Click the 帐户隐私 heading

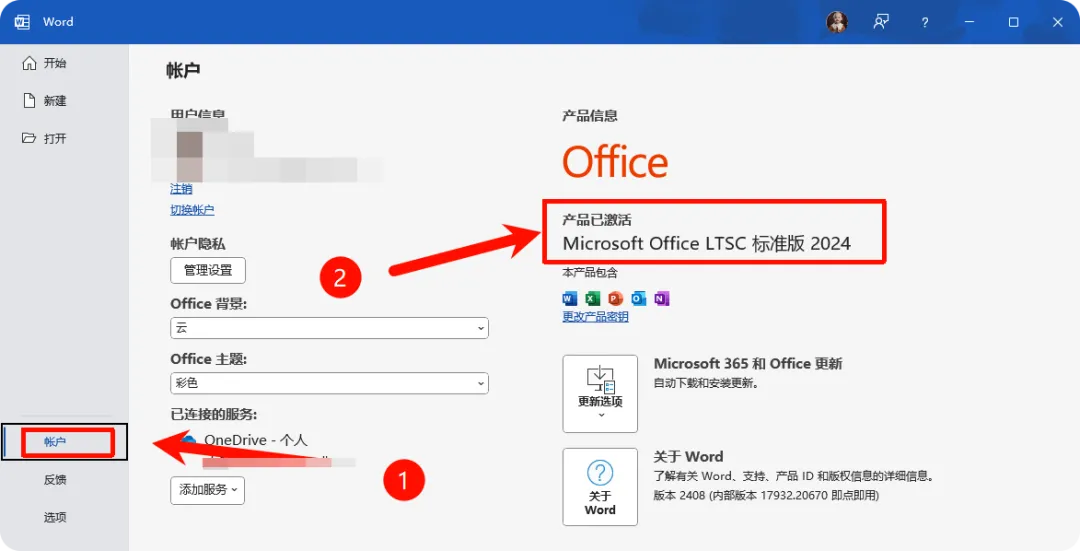[x=198, y=244]
